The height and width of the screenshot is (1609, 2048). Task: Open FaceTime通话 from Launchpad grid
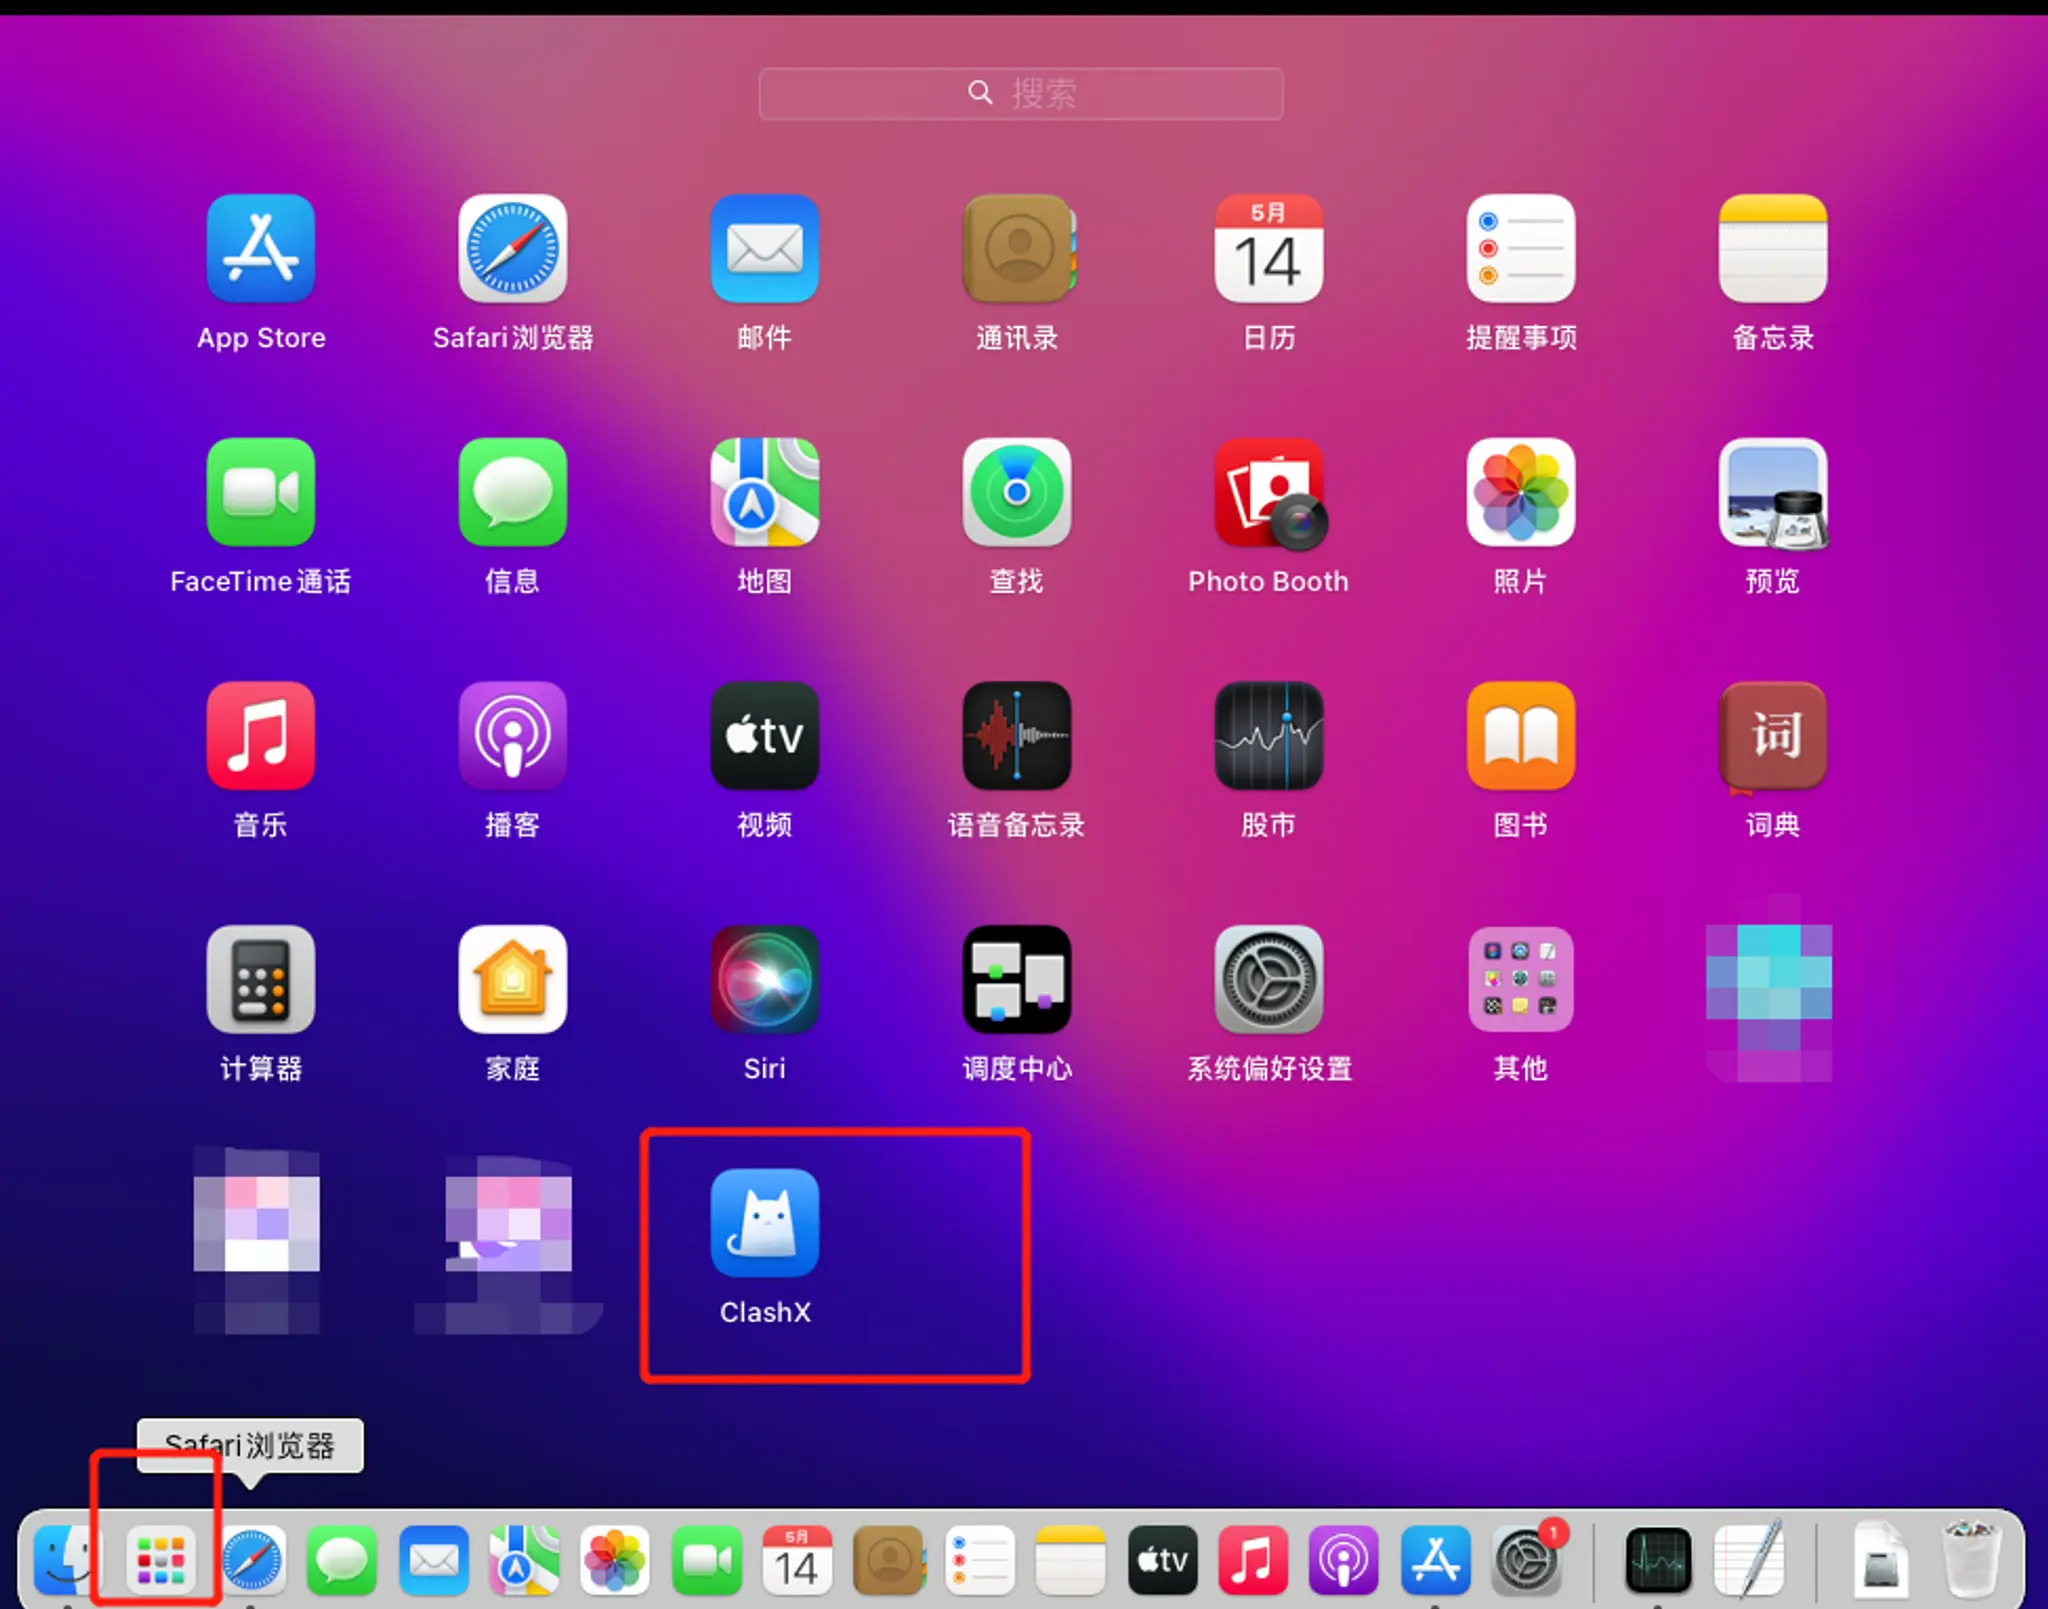pyautogui.click(x=261, y=492)
